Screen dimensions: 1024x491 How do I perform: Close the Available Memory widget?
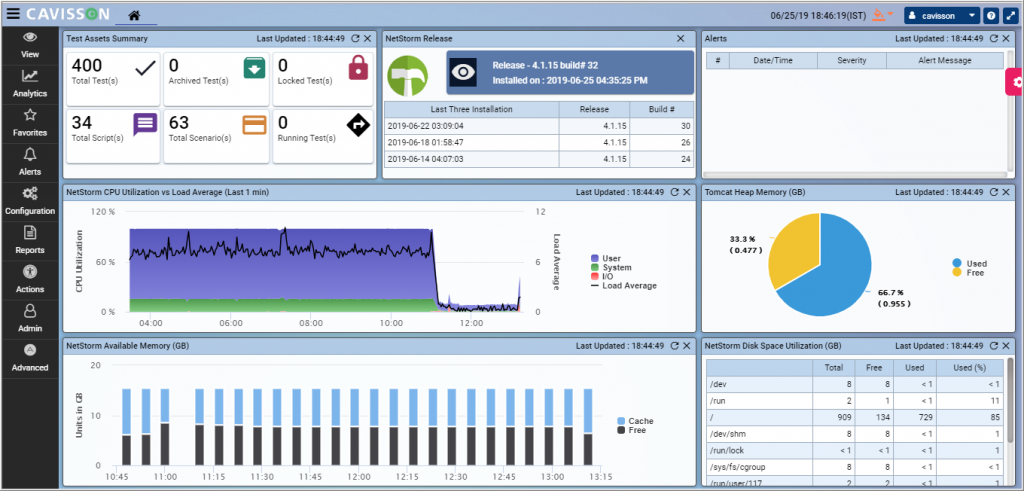[686, 345]
